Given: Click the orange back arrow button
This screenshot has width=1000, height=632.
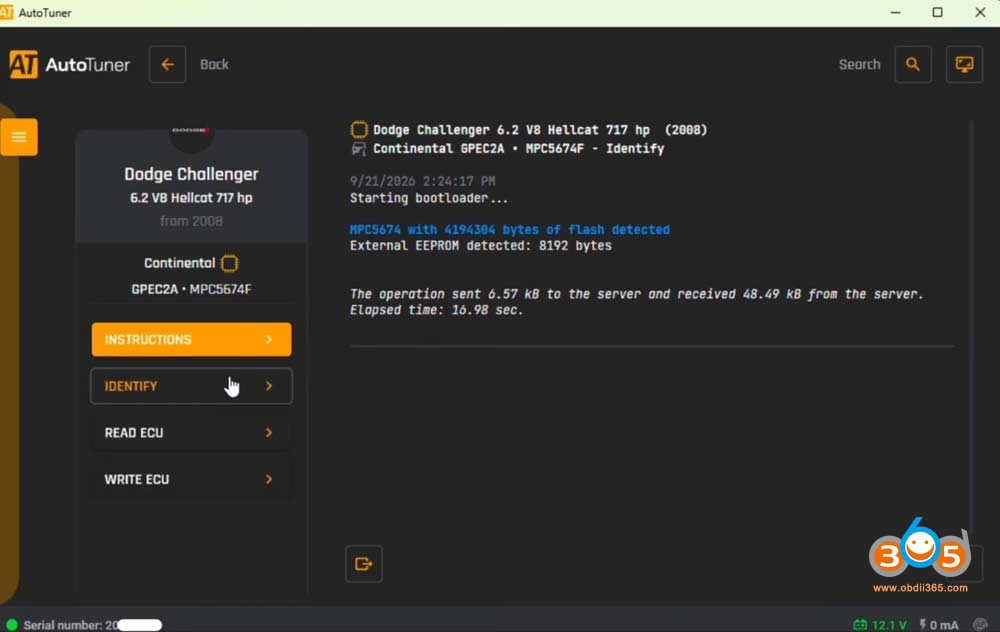Looking at the screenshot, I should click(x=167, y=64).
